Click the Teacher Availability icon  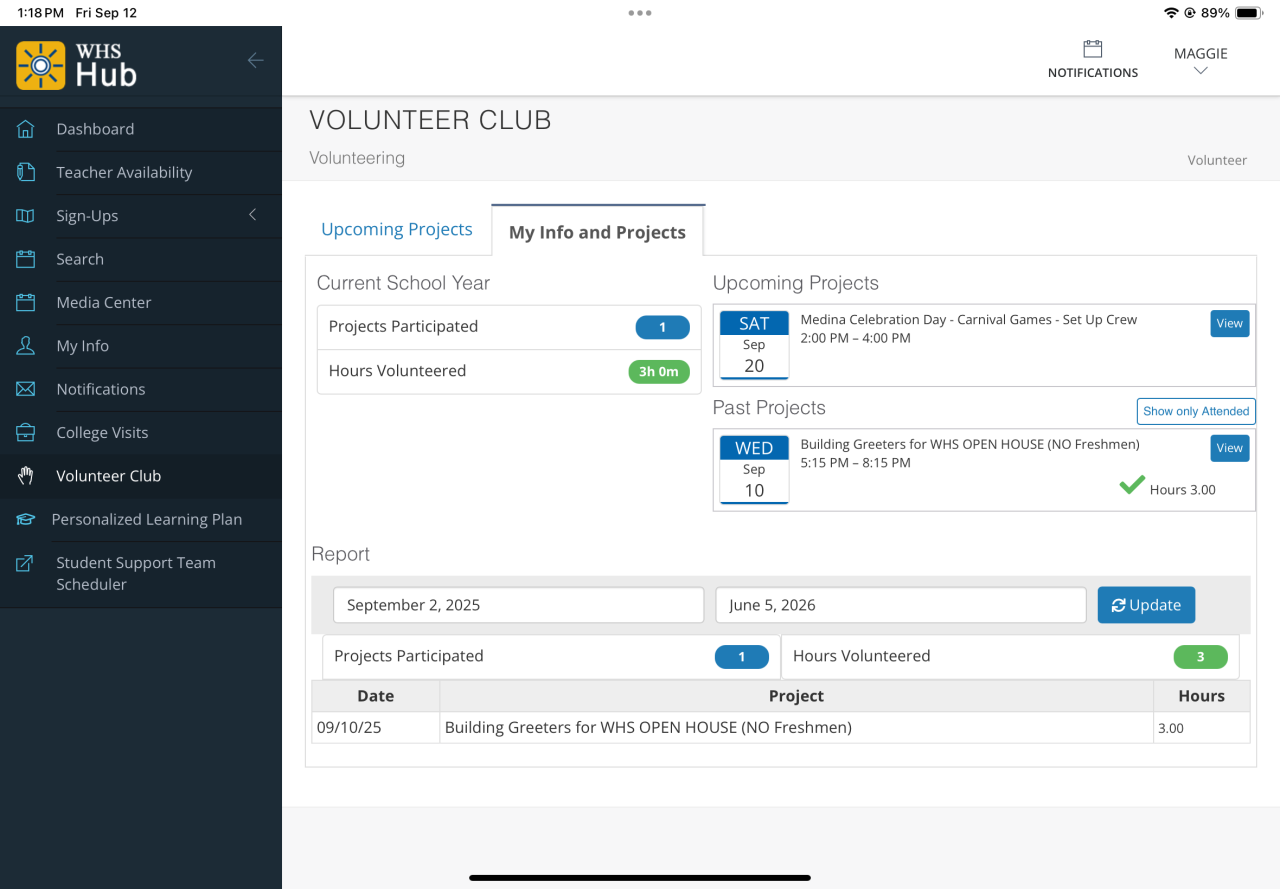pos(26,172)
